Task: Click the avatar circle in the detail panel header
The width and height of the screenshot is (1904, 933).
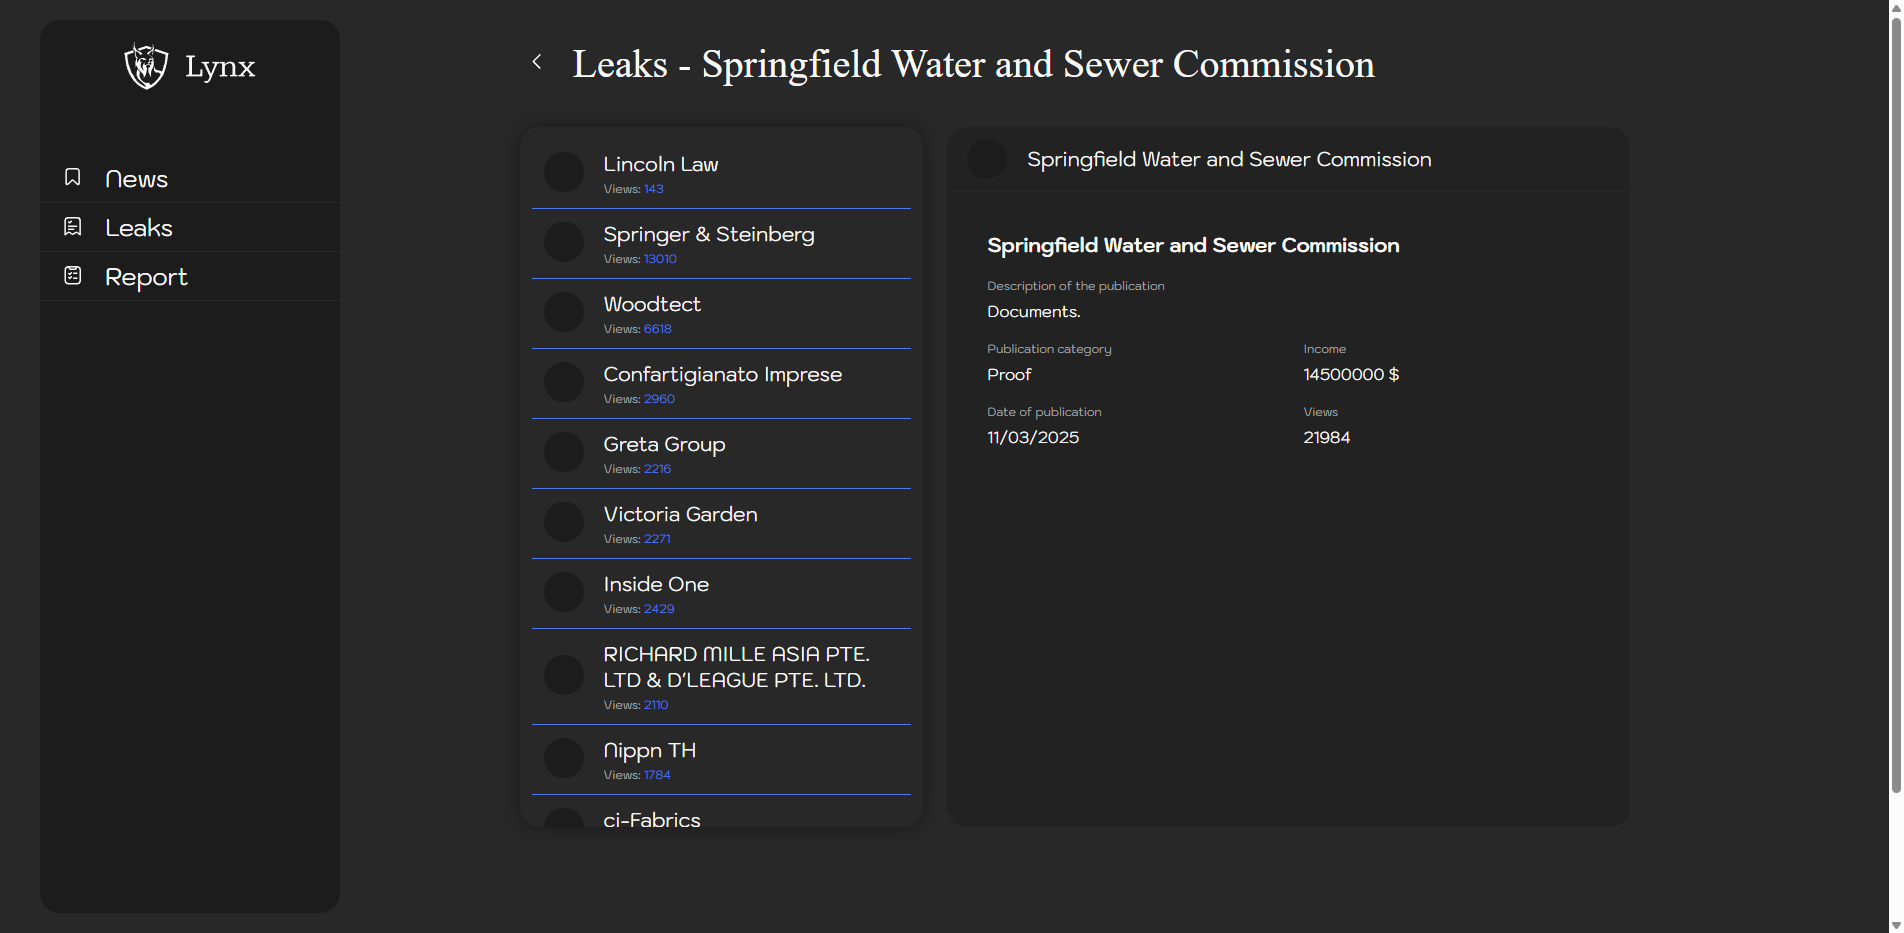Action: (987, 159)
